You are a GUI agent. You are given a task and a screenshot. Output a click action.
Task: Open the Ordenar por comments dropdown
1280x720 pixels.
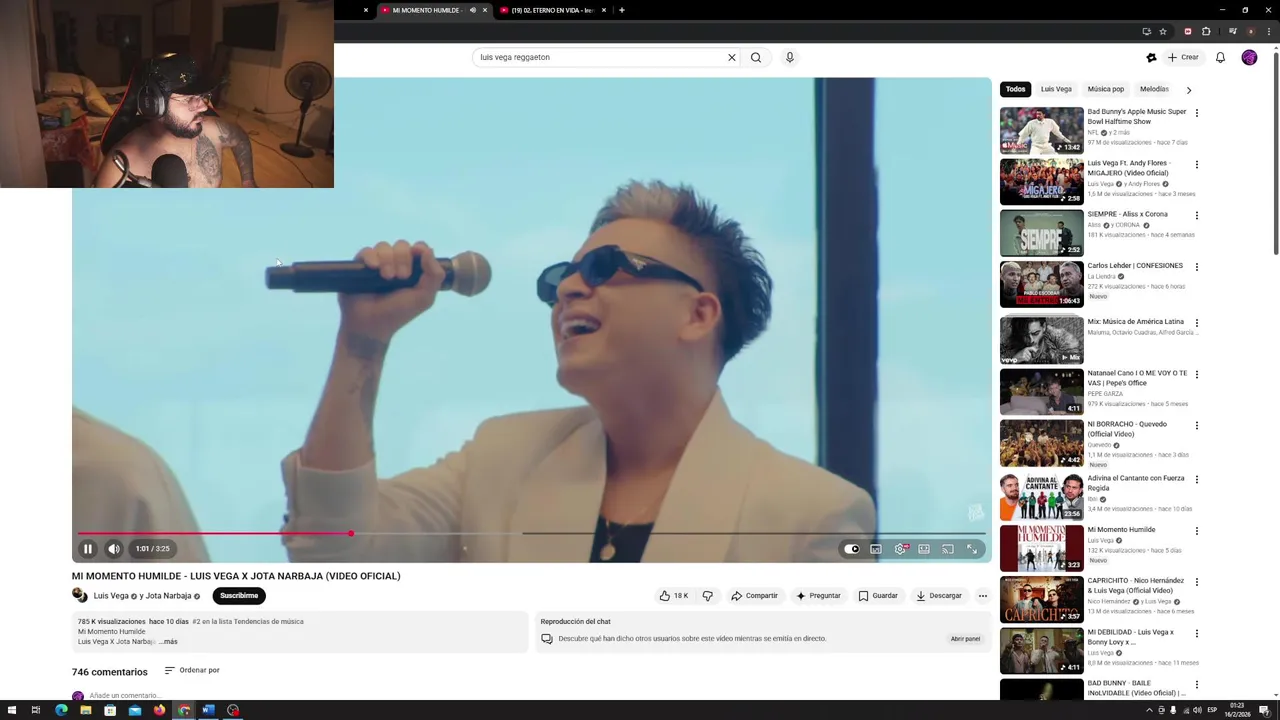192,671
